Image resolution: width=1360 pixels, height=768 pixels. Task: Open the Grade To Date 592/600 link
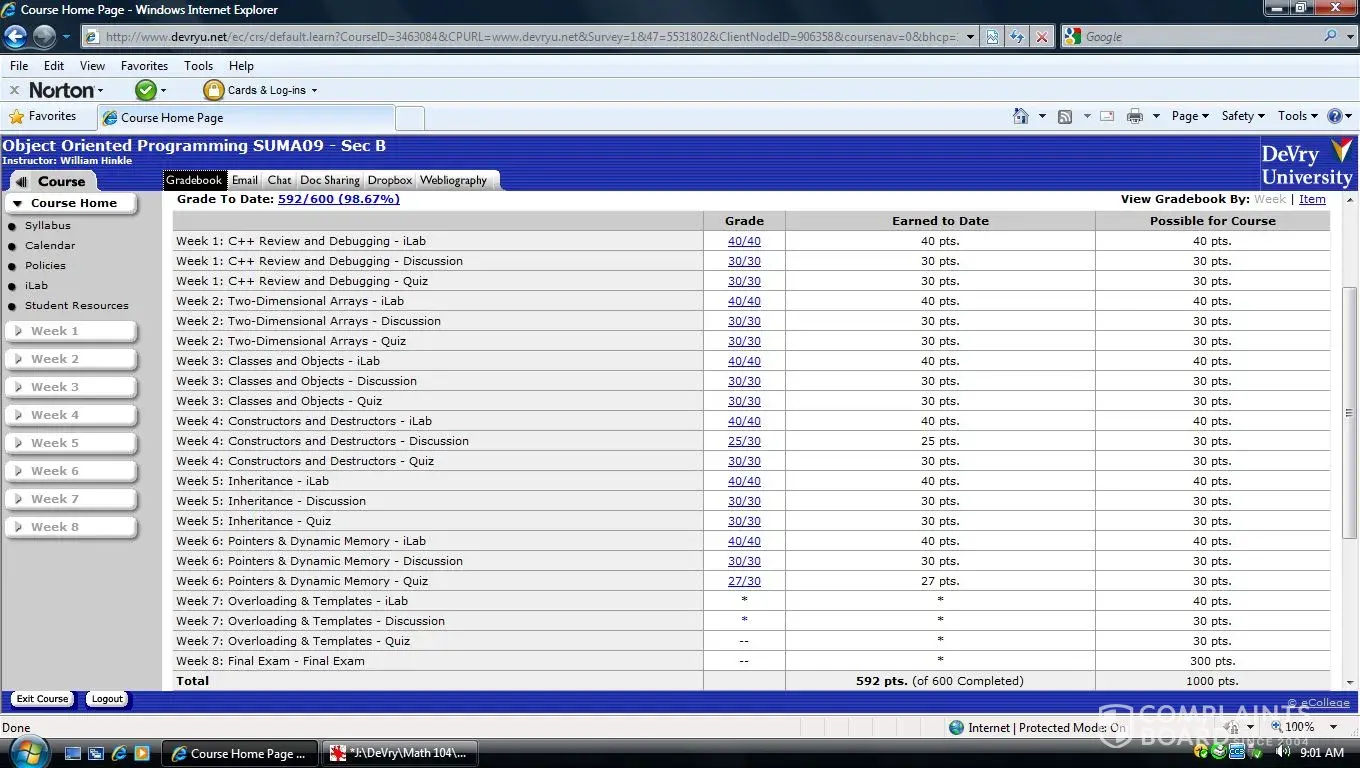pyautogui.click(x=338, y=199)
